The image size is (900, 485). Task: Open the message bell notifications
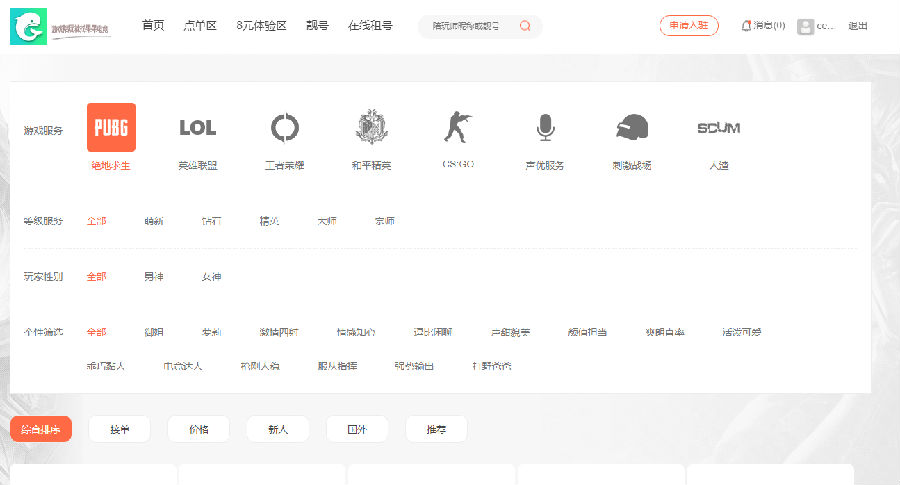(746, 26)
